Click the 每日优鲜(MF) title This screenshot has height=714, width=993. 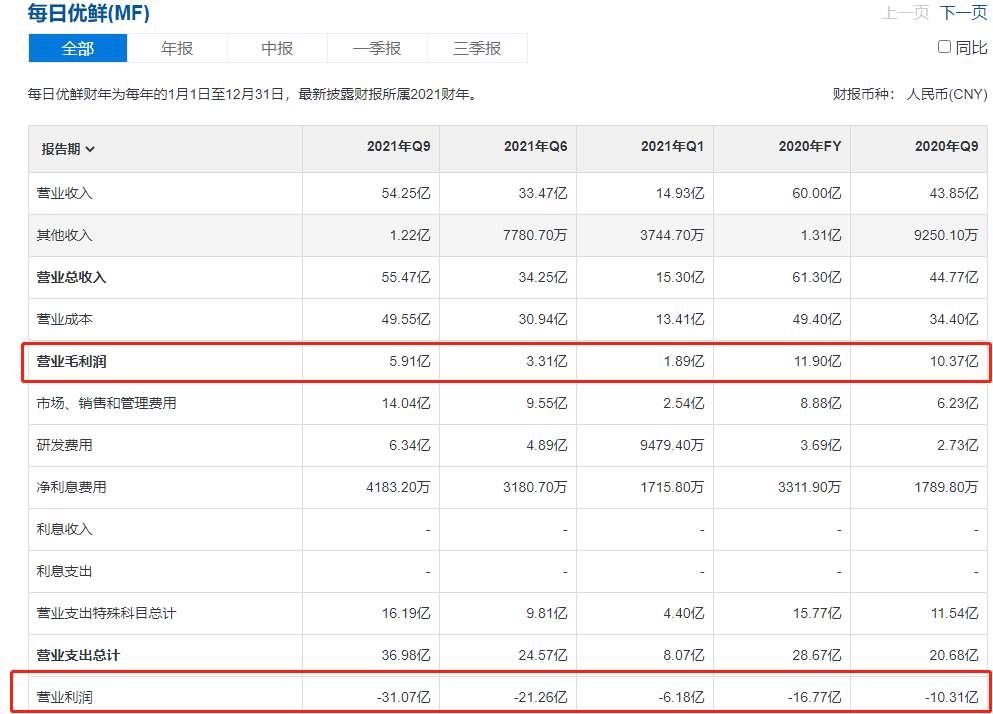pos(89,14)
